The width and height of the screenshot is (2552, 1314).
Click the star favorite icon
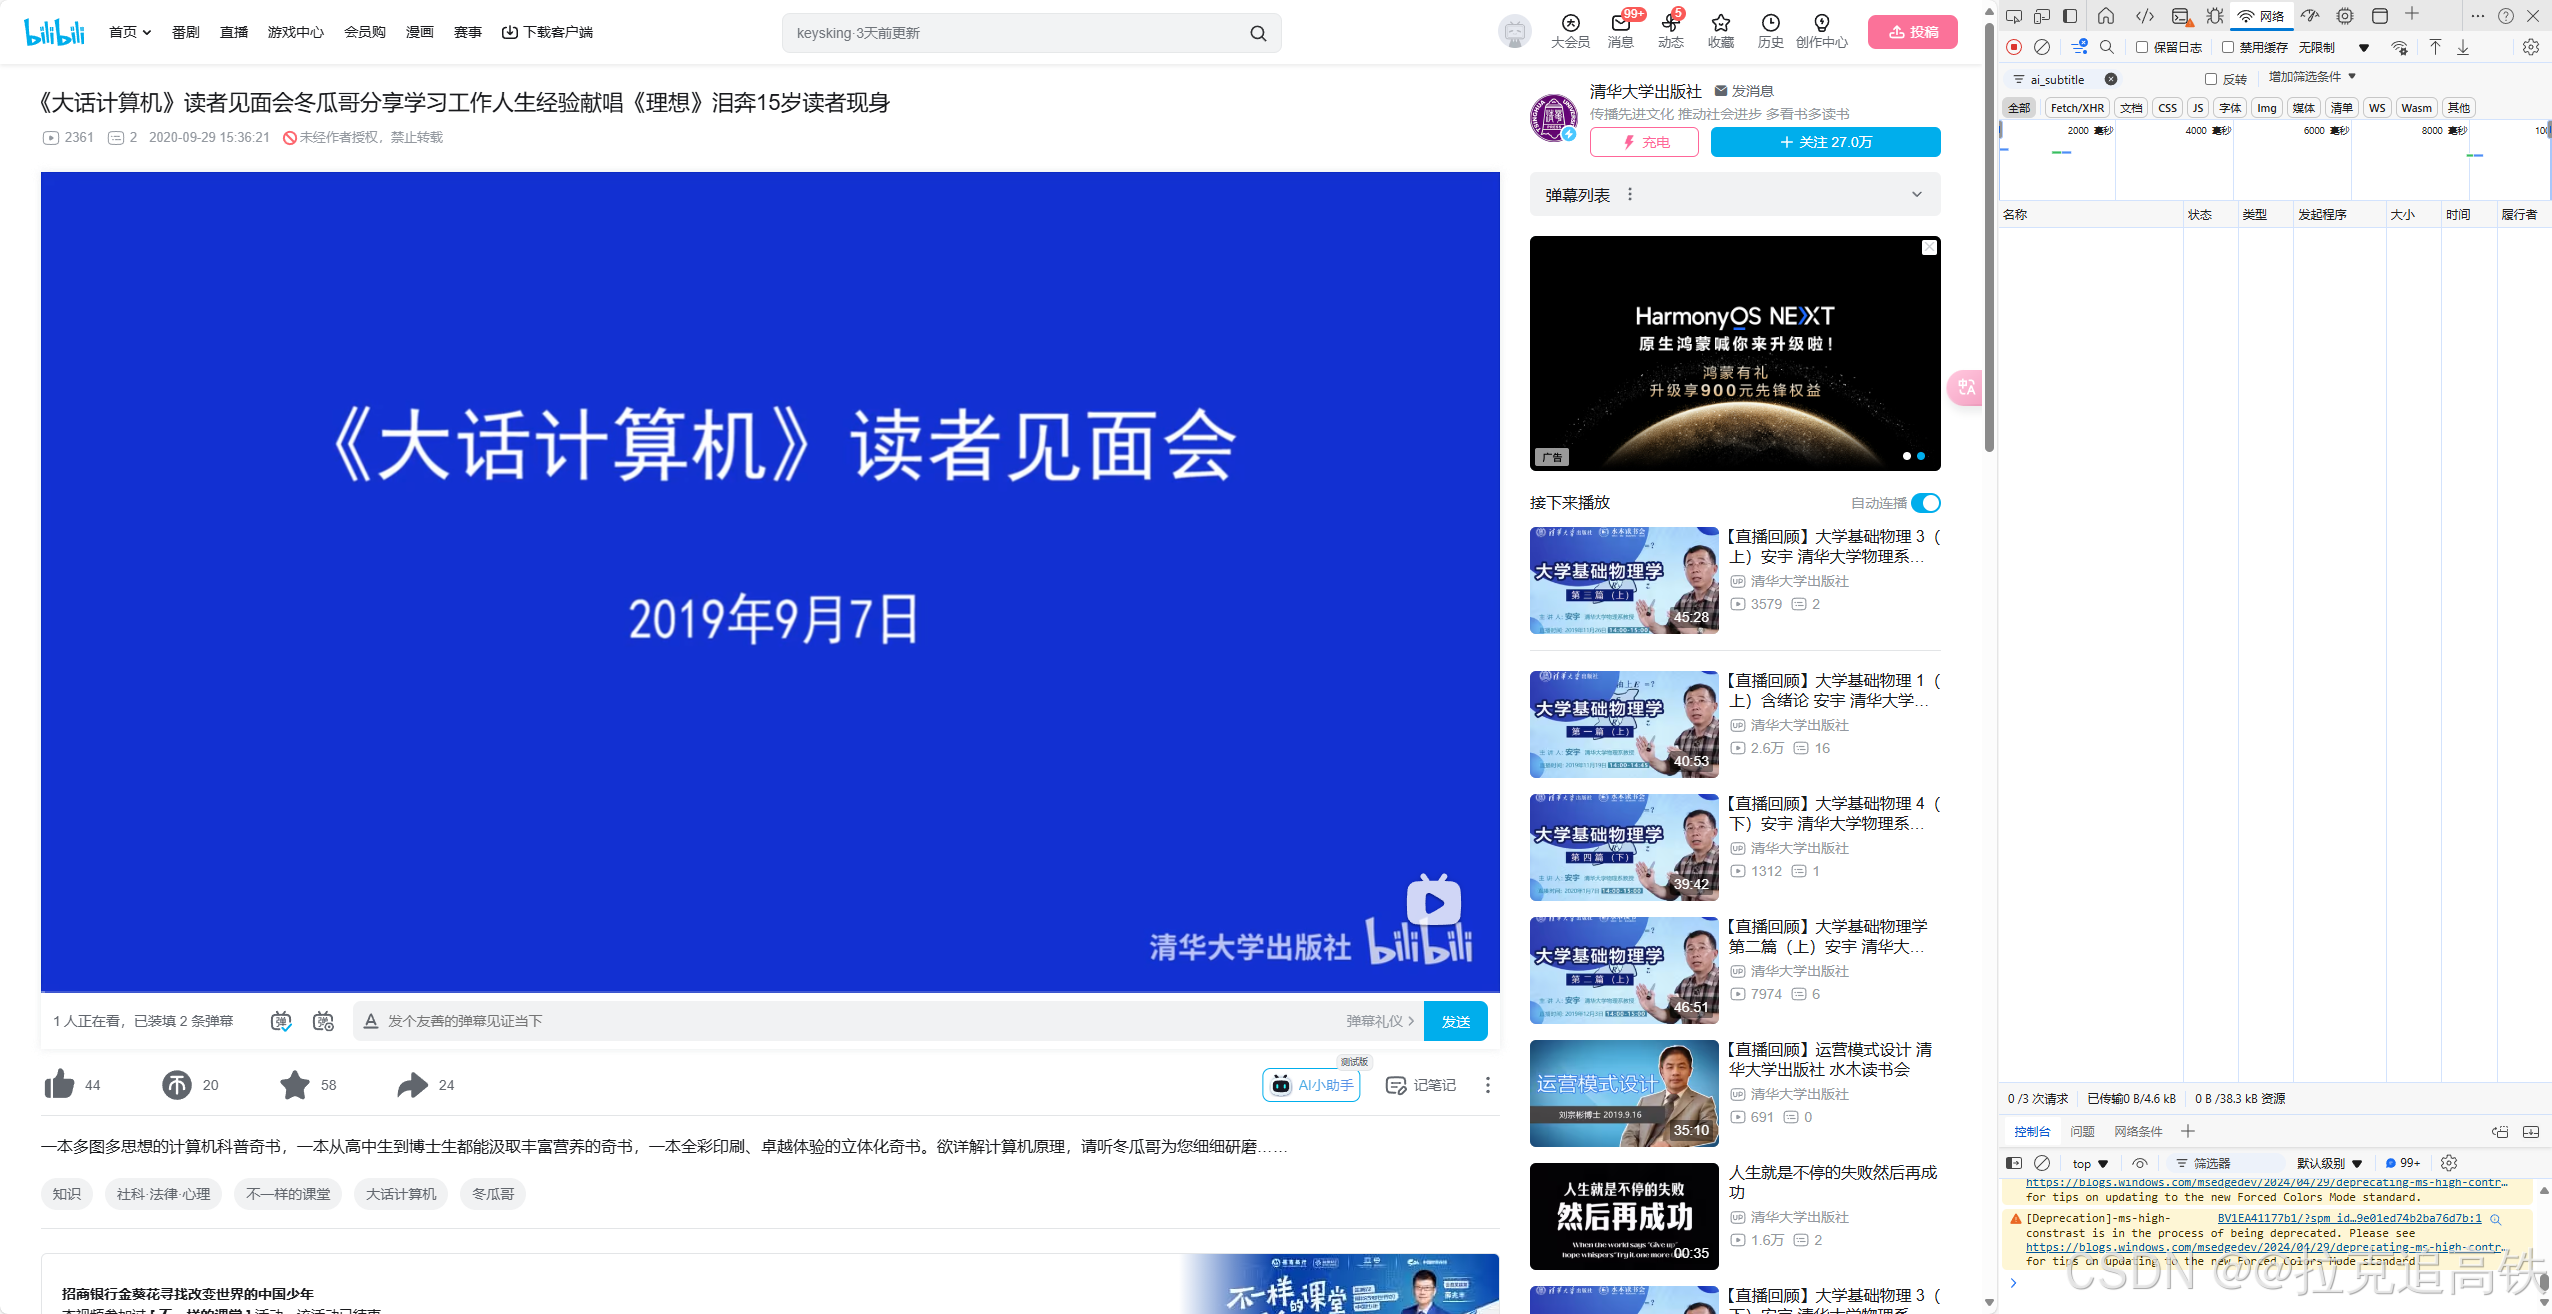click(295, 1084)
